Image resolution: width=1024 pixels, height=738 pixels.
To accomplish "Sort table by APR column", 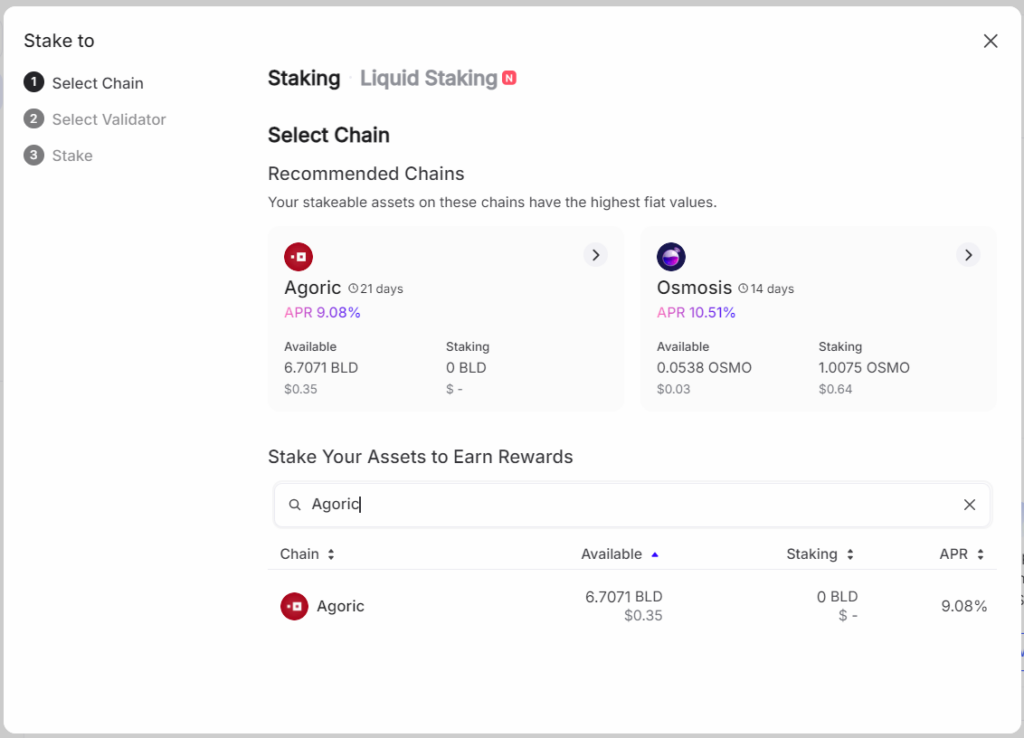I will 961,554.
